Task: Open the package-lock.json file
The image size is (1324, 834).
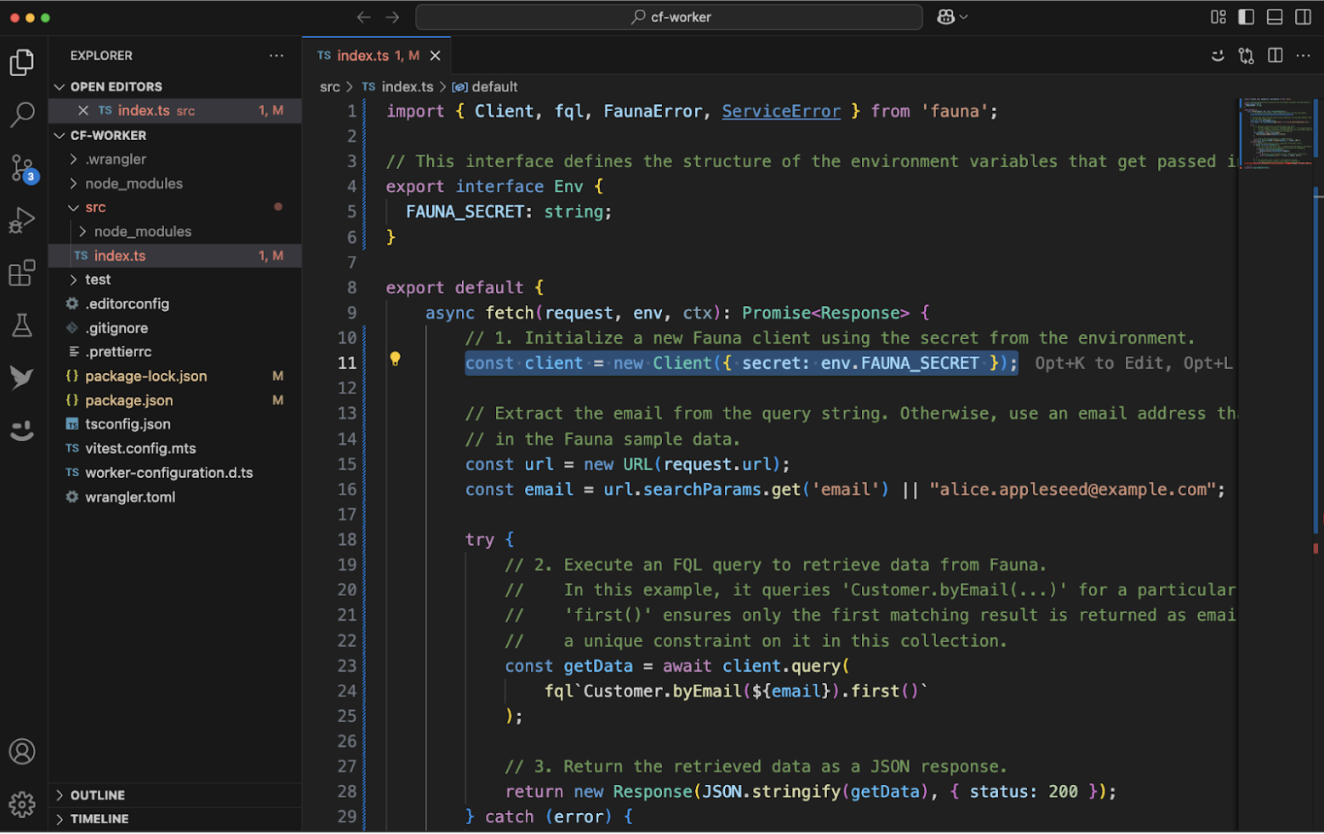Action: tap(175, 376)
